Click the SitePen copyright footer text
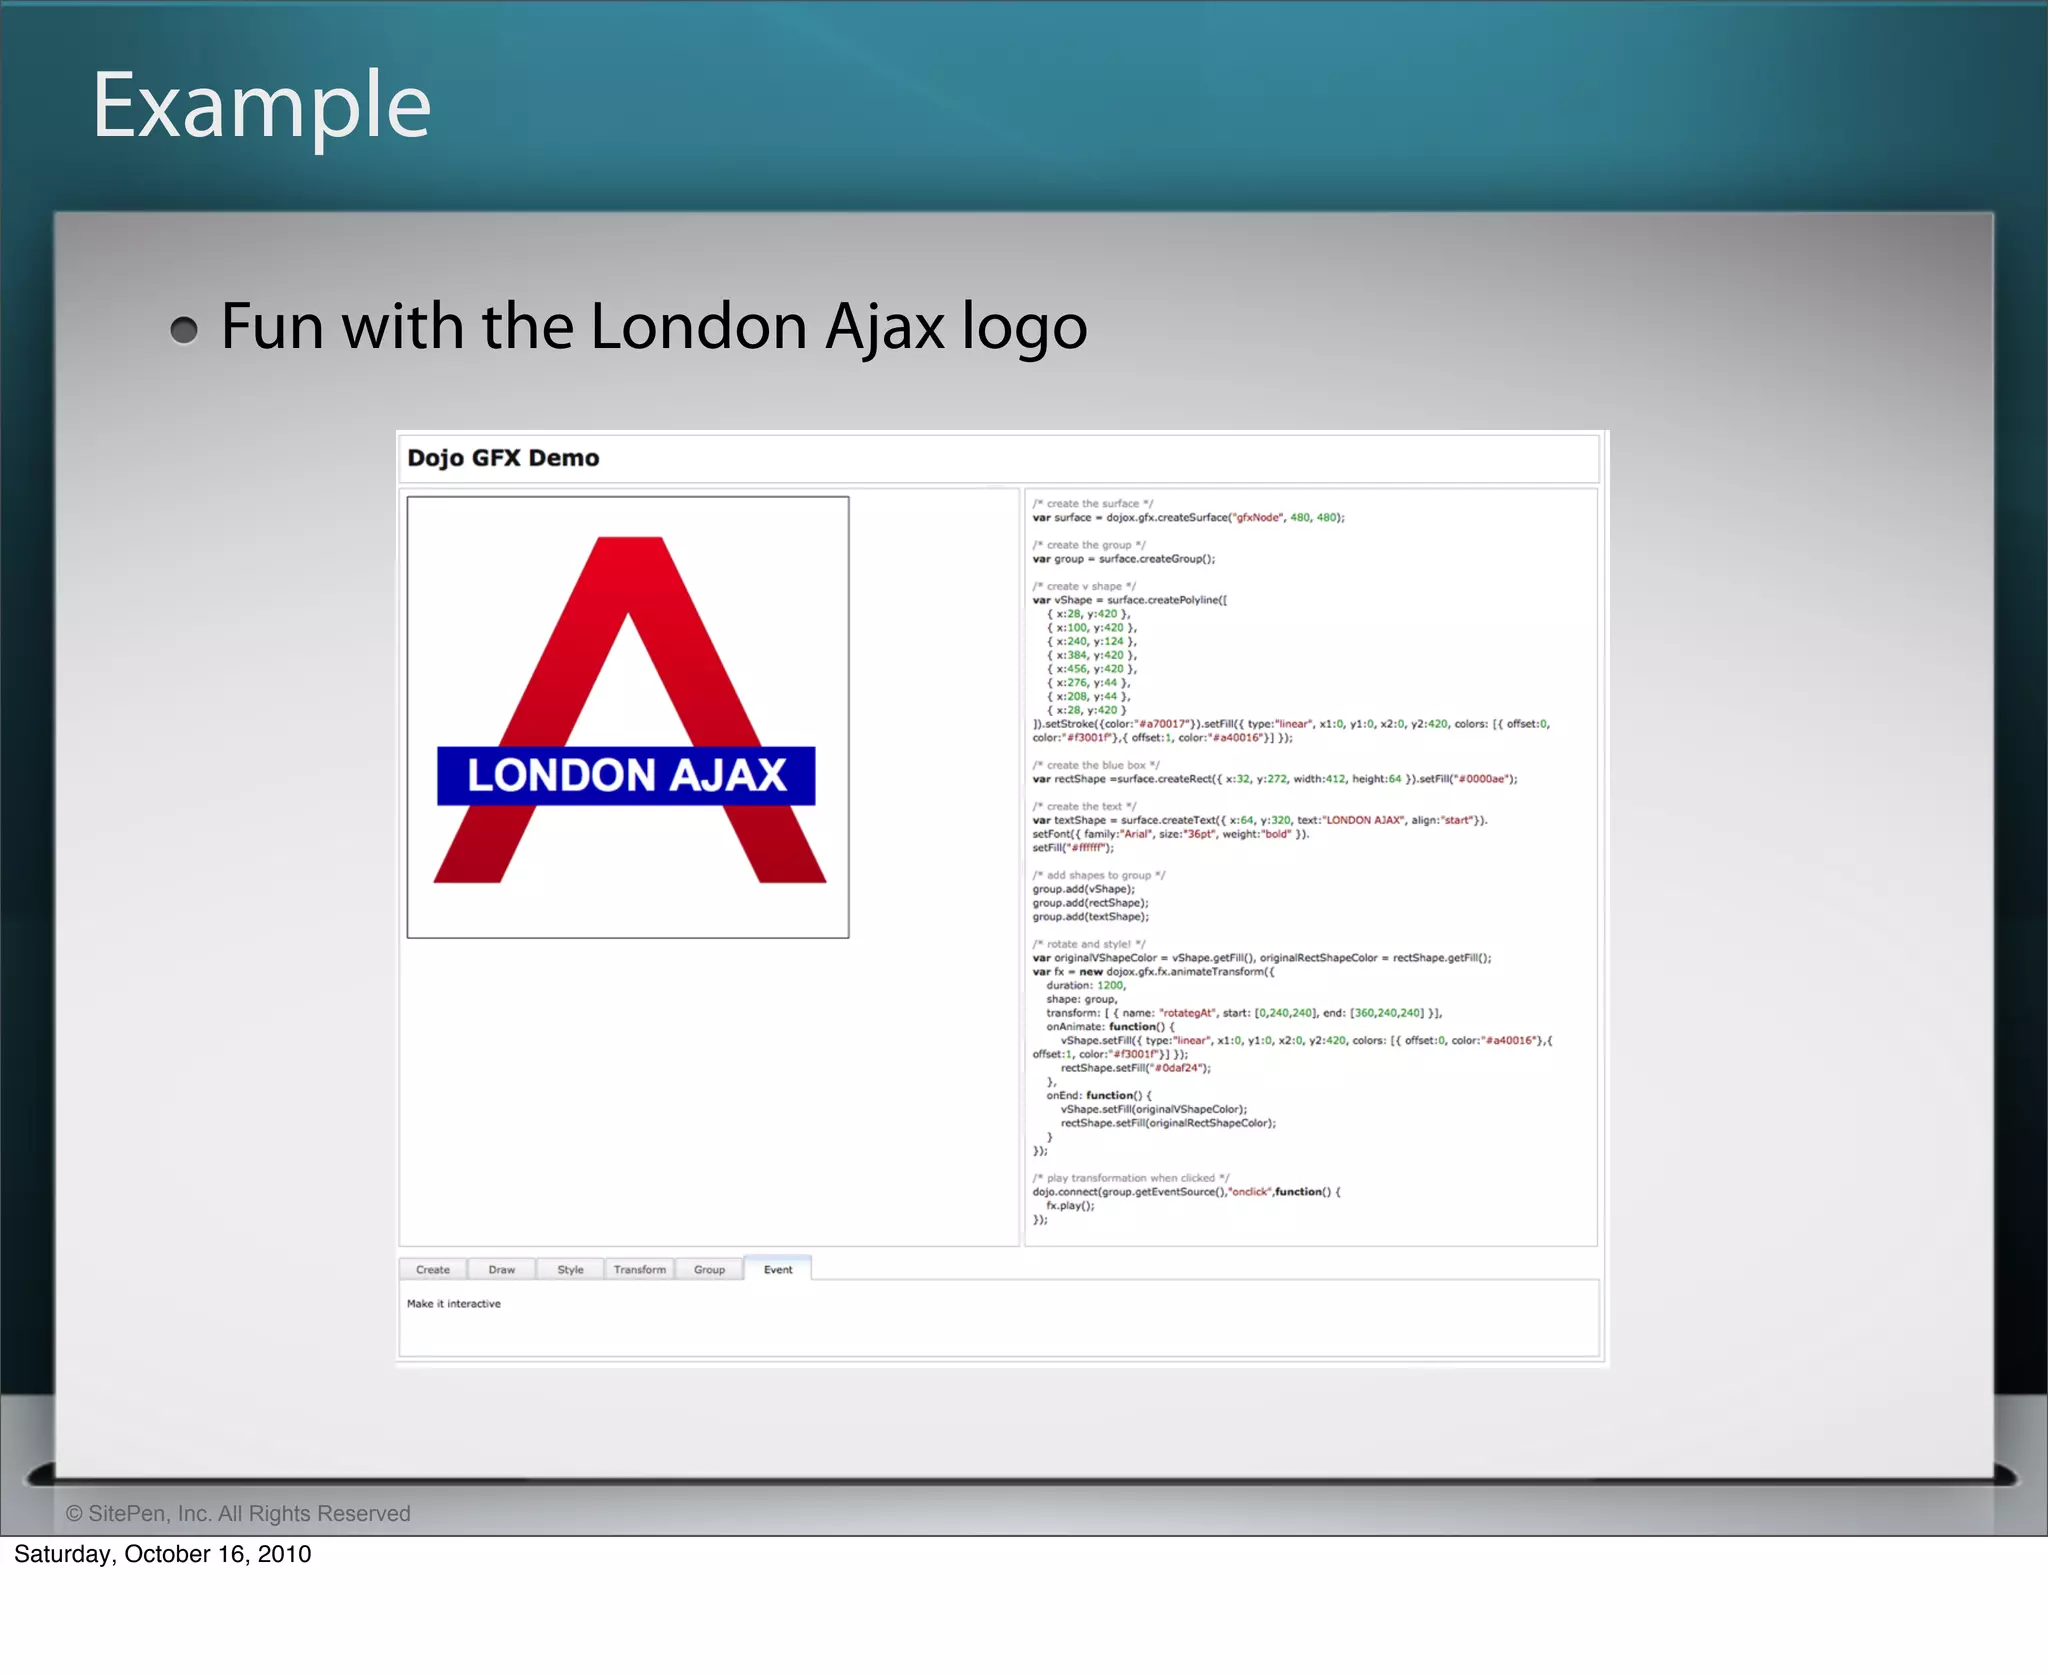The height and width of the screenshot is (1676, 2048). (238, 1513)
